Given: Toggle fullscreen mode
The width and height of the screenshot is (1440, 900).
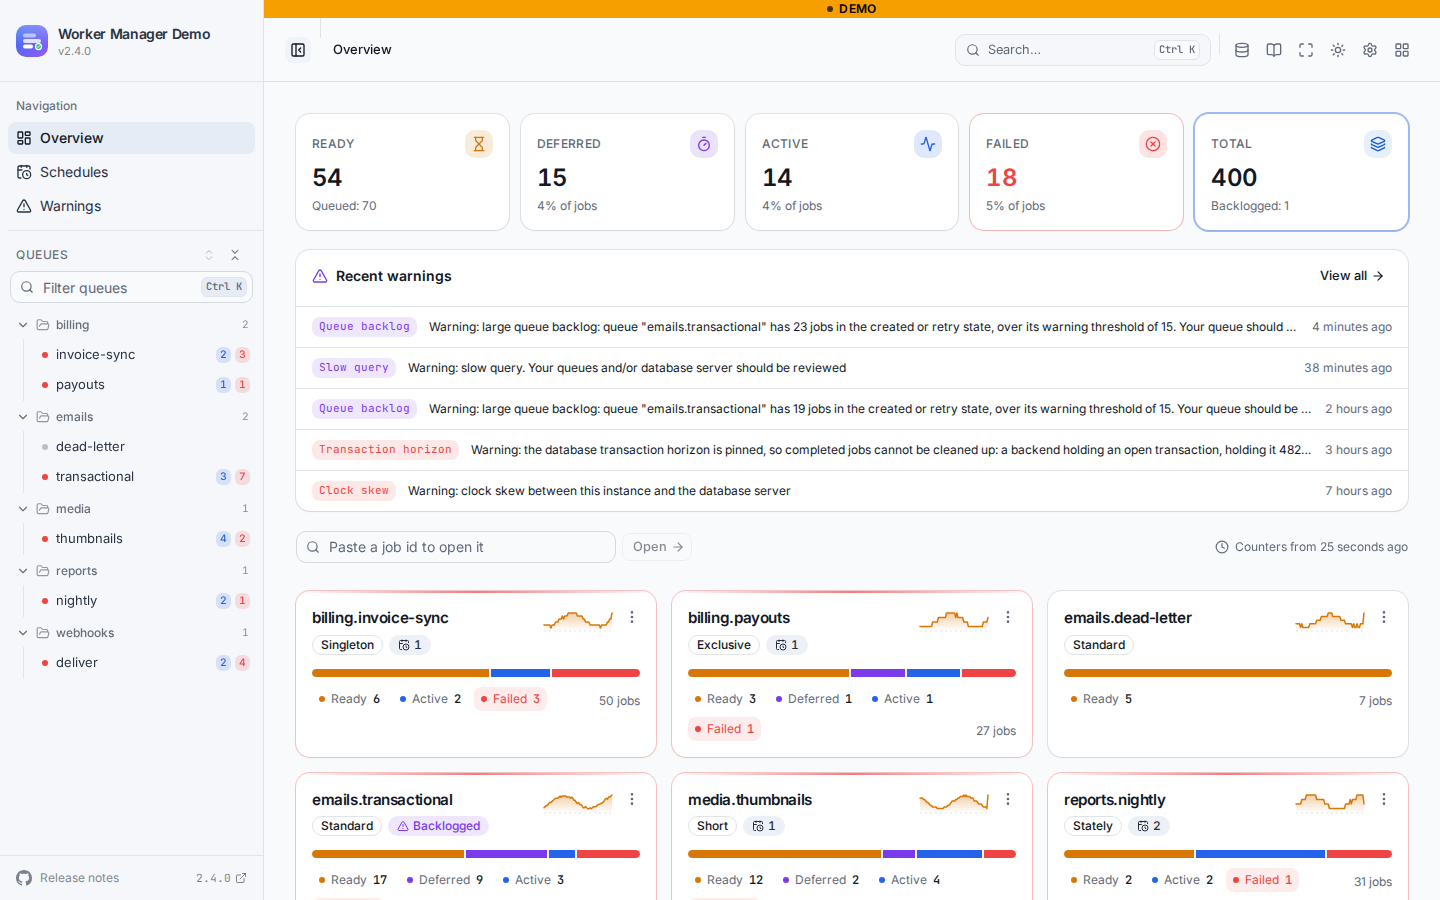Looking at the screenshot, I should point(1306,50).
